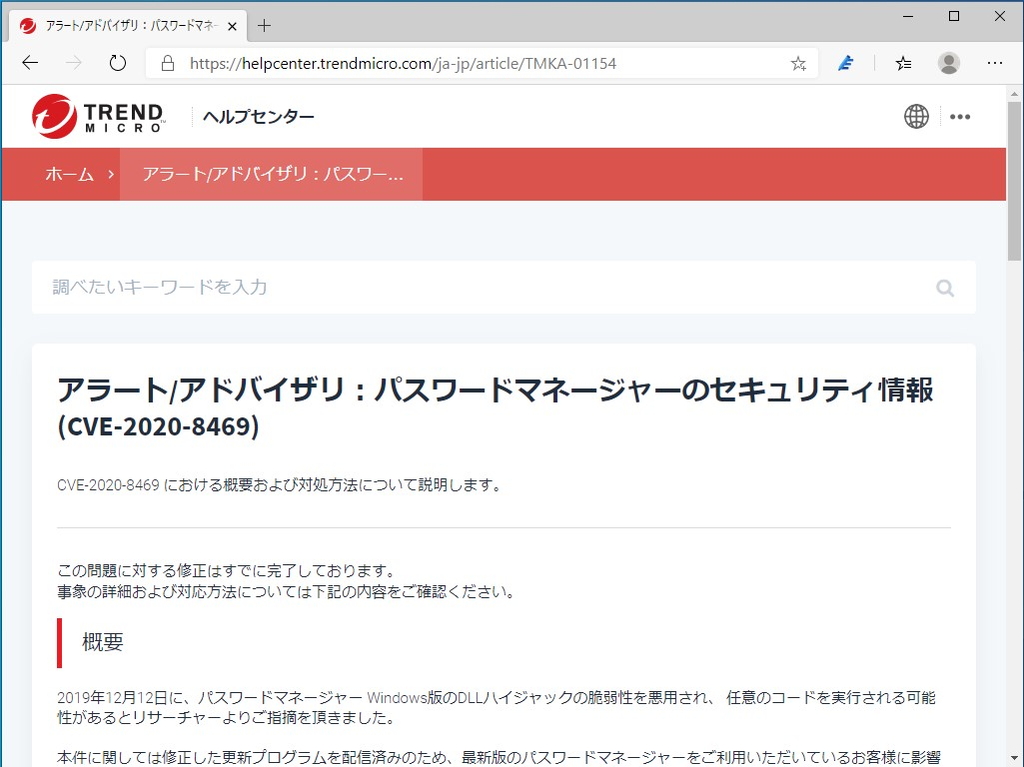Open Edge's annotation pen tool
Viewport: 1024px width, 767px height.
pyautogui.click(x=845, y=62)
